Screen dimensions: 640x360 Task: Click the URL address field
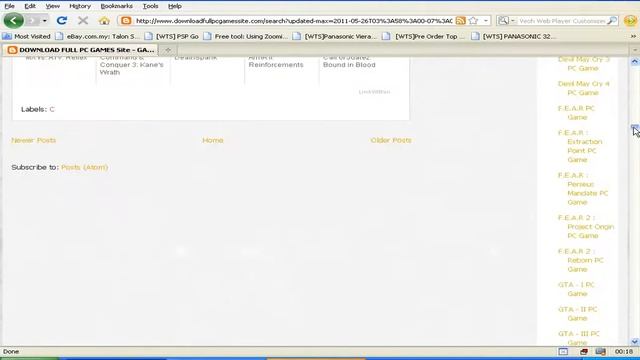(x=294, y=20)
